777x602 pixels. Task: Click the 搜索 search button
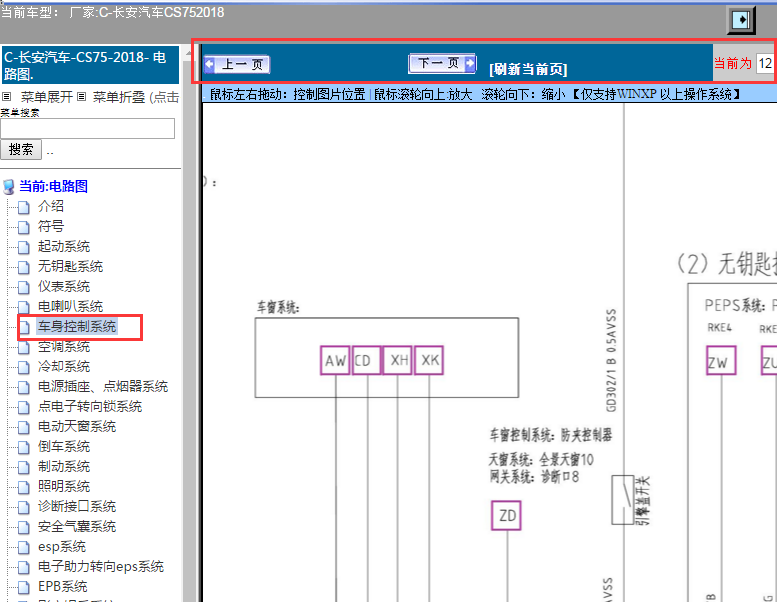tap(21, 149)
